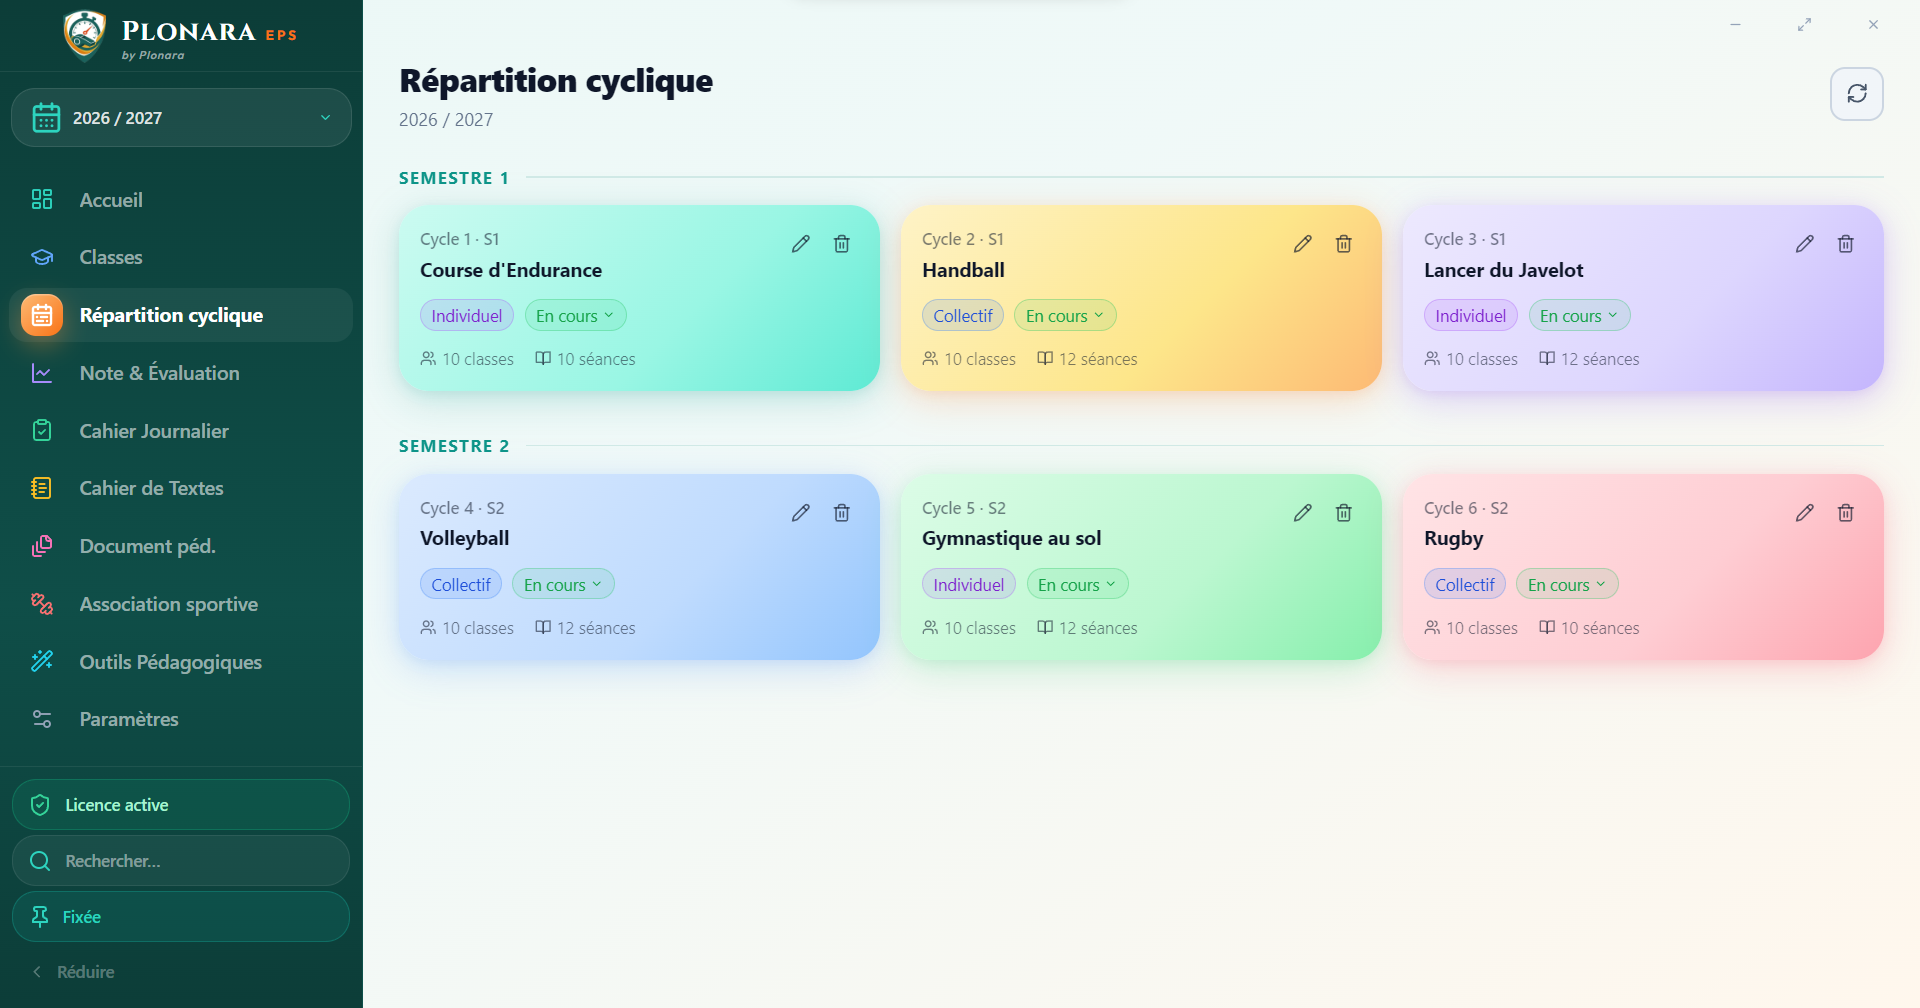Edit the Gymnastique au sol cycle
This screenshot has height=1008, width=1920.
coord(1303,513)
